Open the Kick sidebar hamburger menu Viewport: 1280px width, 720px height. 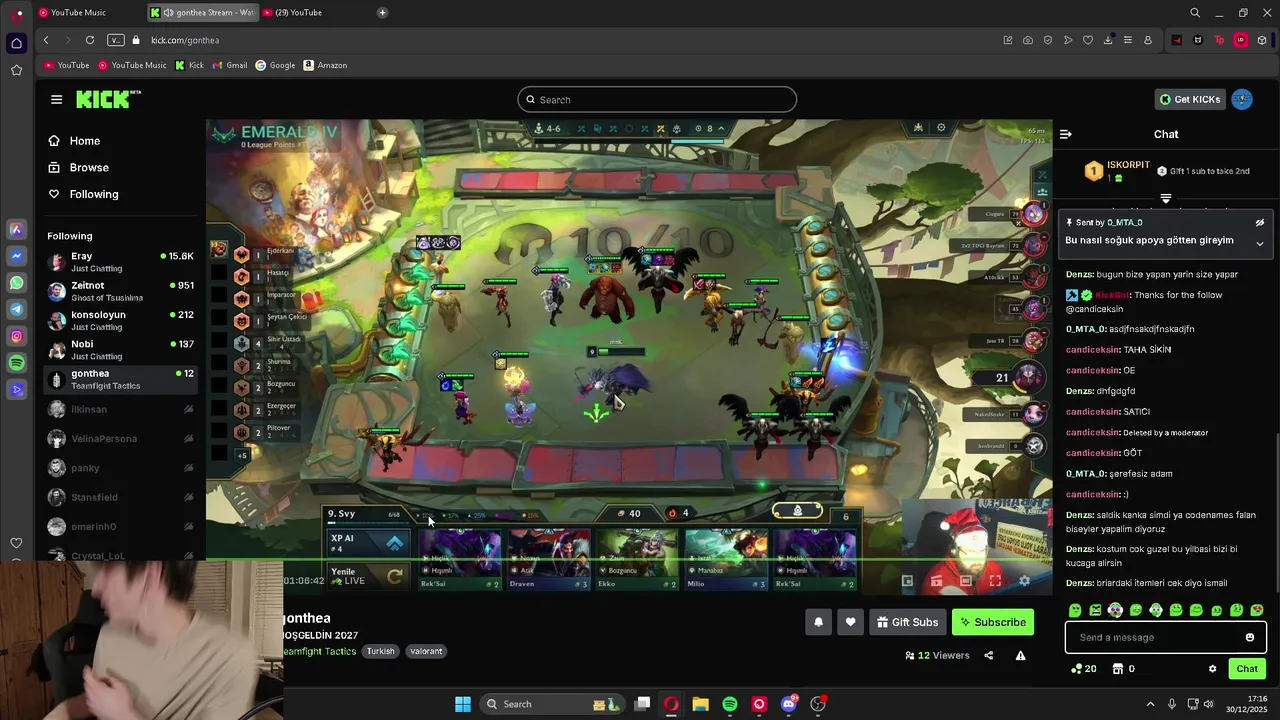coord(56,99)
